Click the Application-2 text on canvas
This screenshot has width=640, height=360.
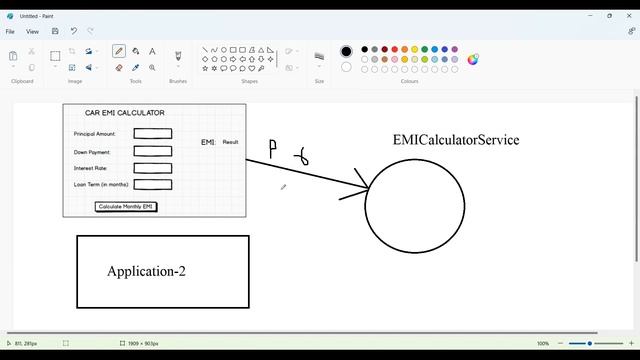click(146, 271)
